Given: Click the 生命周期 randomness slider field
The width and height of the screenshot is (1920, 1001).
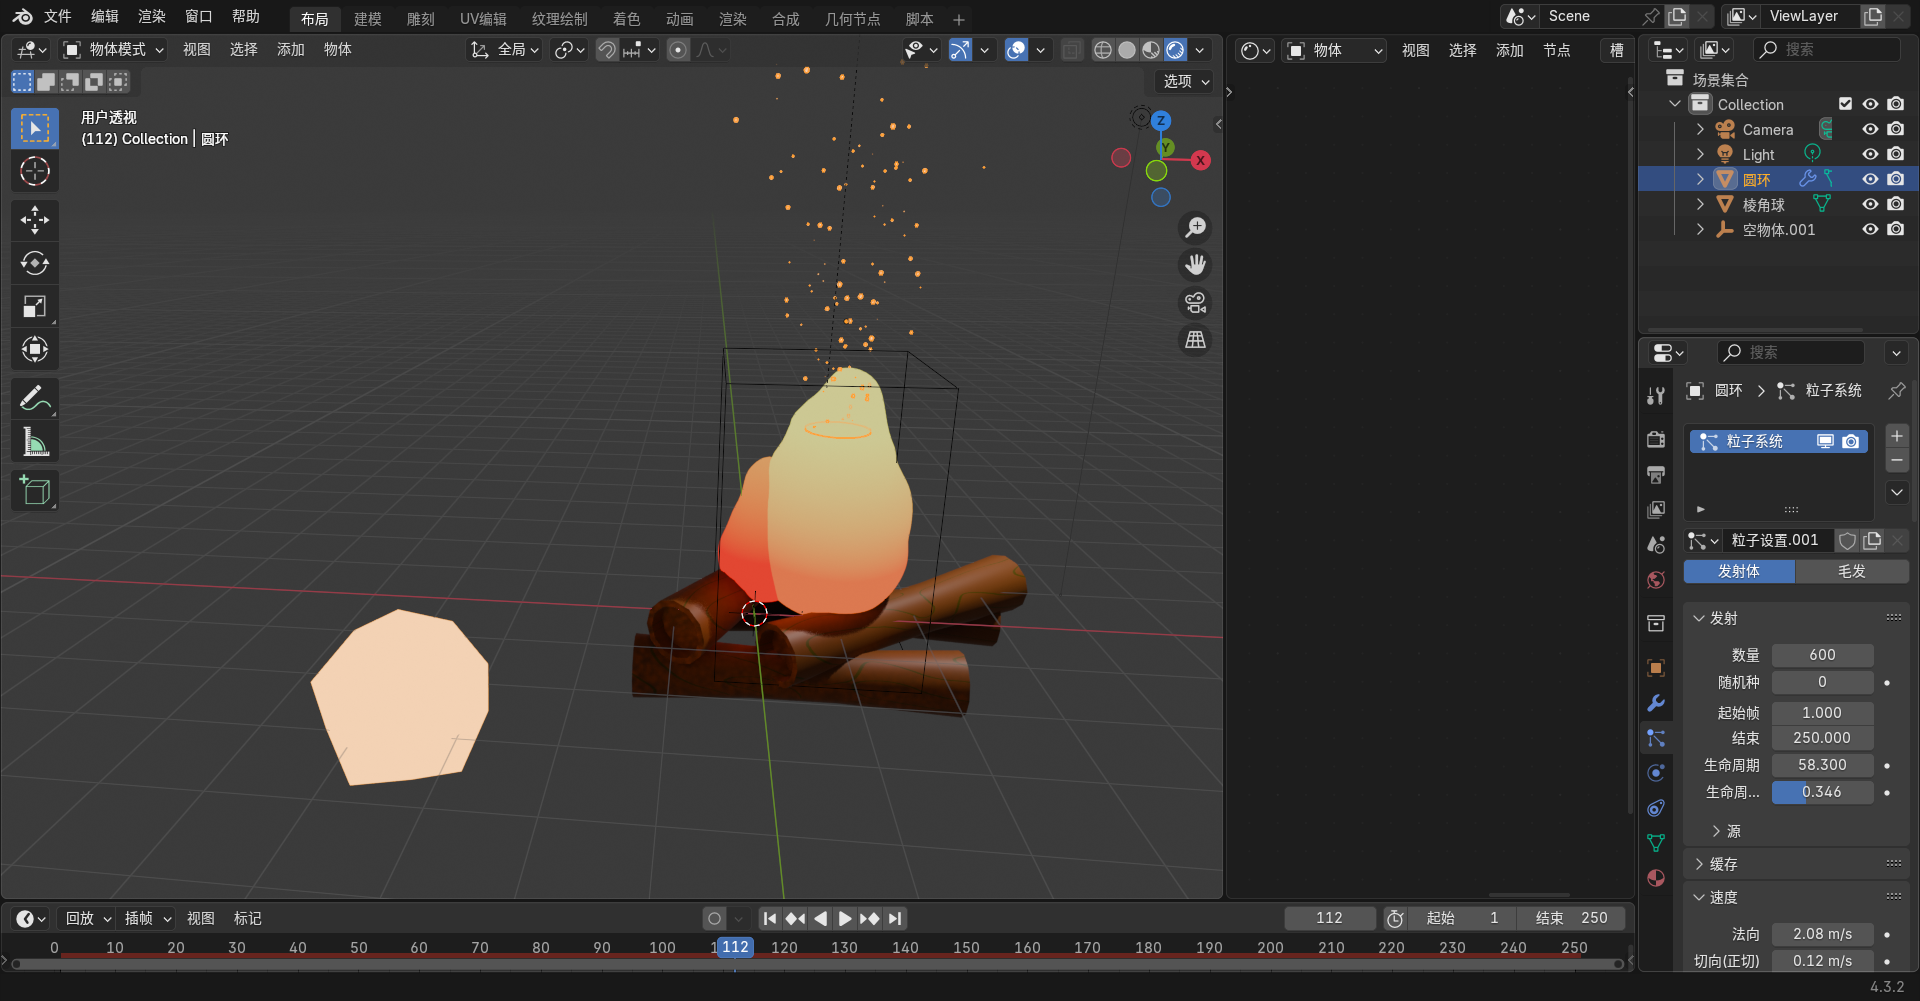Looking at the screenshot, I should point(1821,792).
